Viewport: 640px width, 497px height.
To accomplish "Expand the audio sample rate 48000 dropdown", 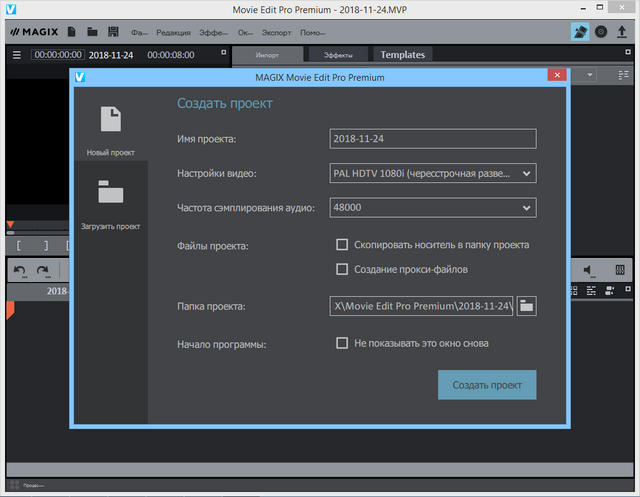I will 432,208.
